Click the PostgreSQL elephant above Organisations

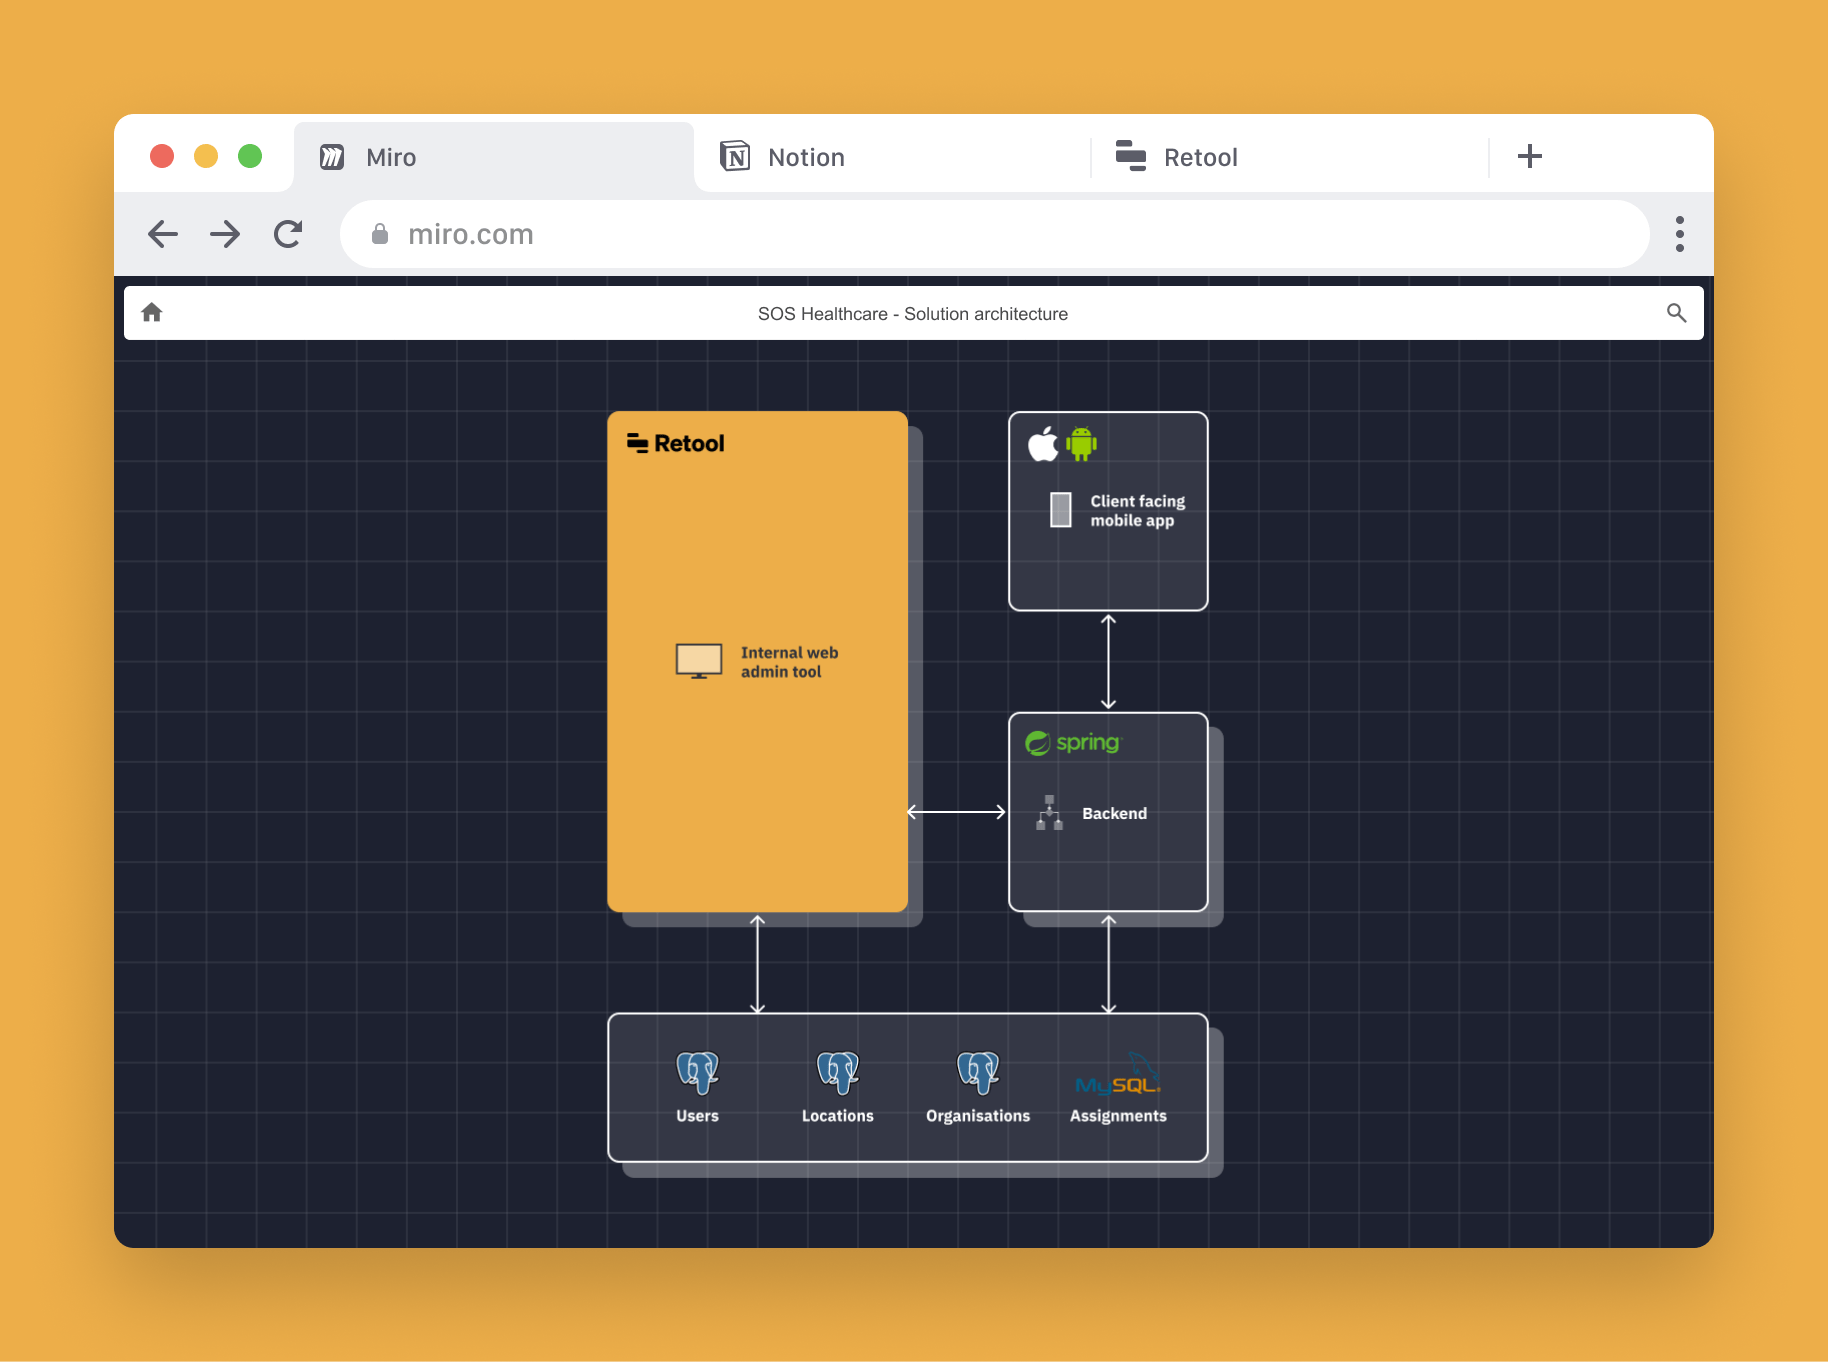pyautogui.click(x=978, y=1072)
